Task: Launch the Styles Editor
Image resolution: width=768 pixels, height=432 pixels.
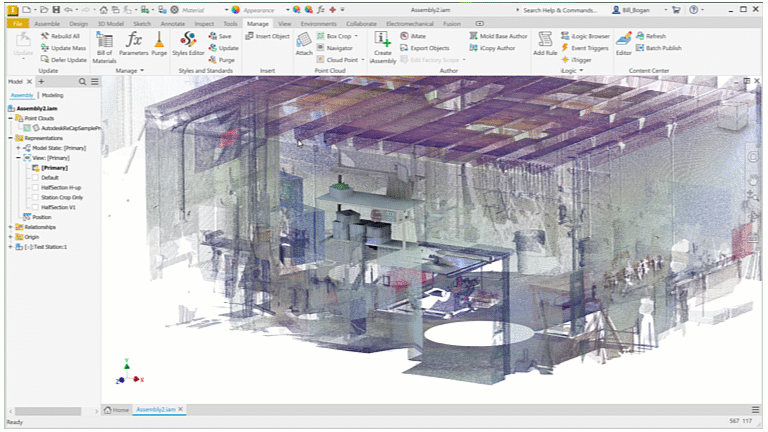Action: 188,44
